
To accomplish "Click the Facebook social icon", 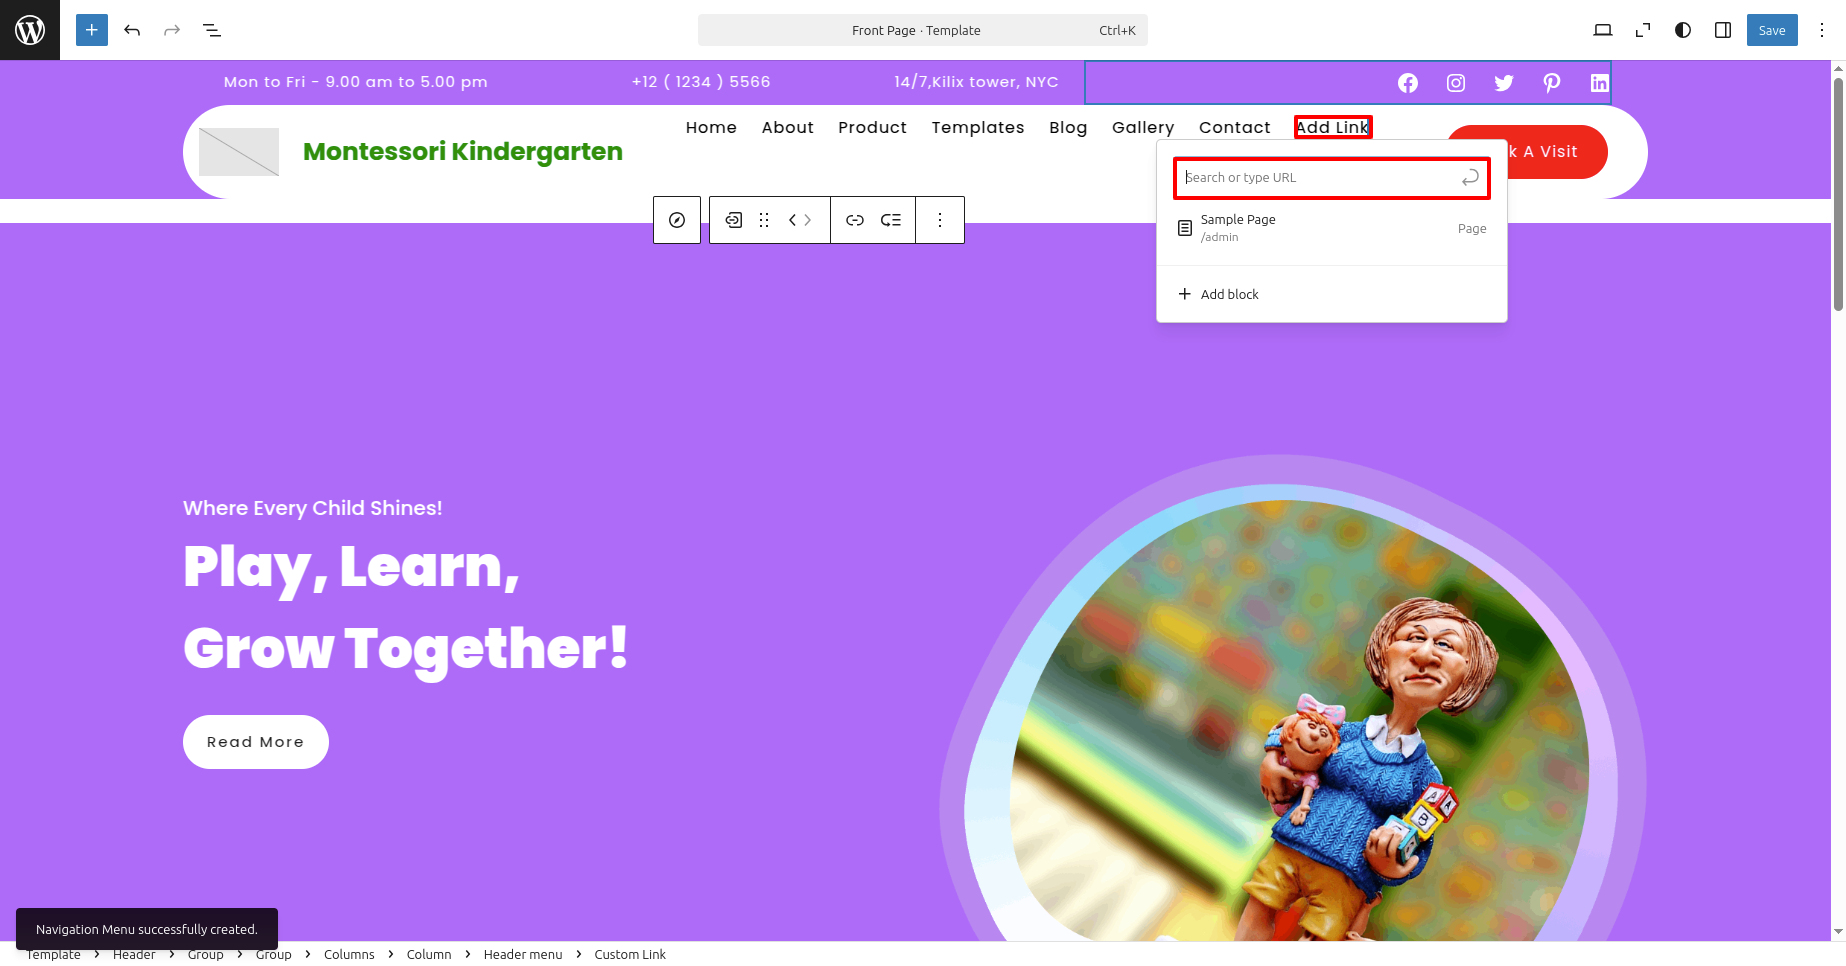I will pos(1408,83).
